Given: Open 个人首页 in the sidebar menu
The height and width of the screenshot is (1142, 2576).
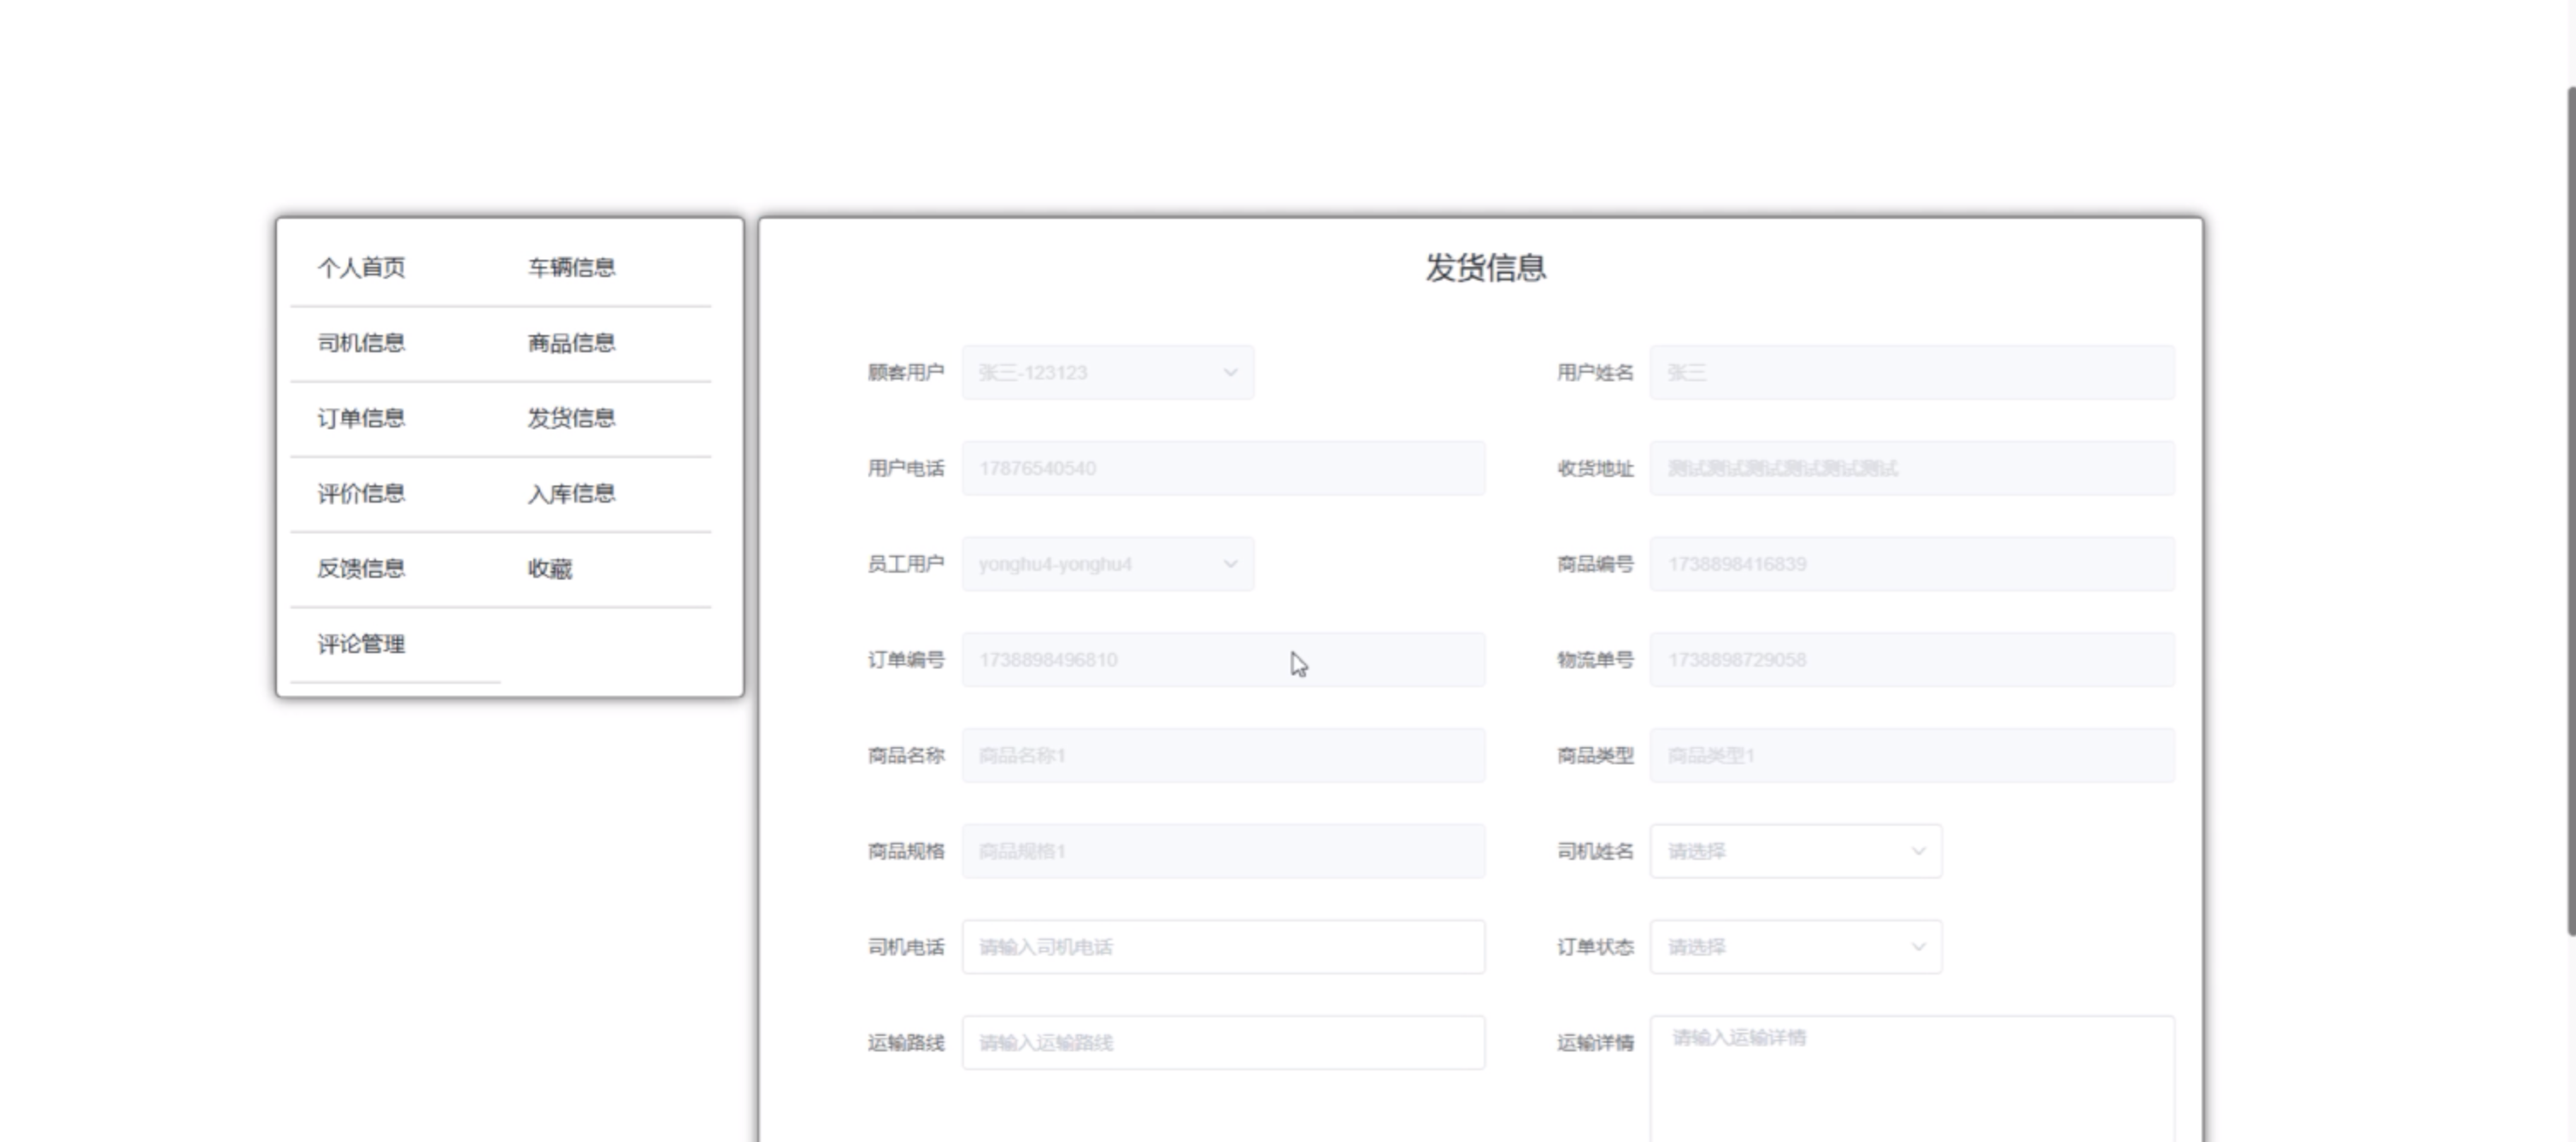Looking at the screenshot, I should (x=361, y=268).
